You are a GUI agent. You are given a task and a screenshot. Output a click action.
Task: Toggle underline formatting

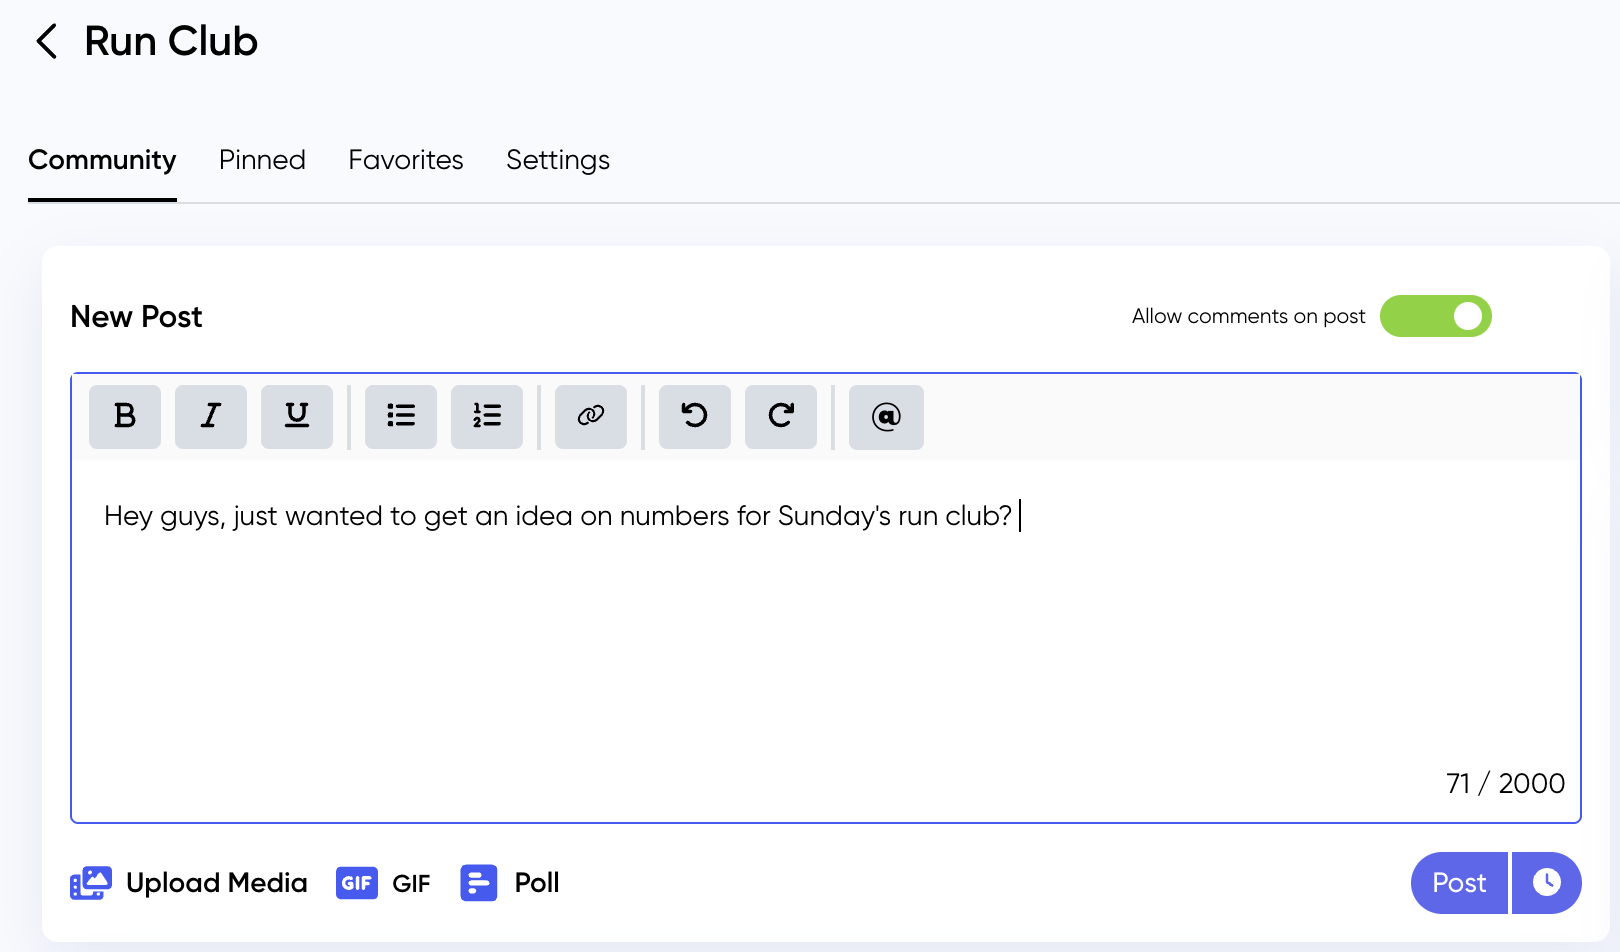pyautogui.click(x=297, y=416)
